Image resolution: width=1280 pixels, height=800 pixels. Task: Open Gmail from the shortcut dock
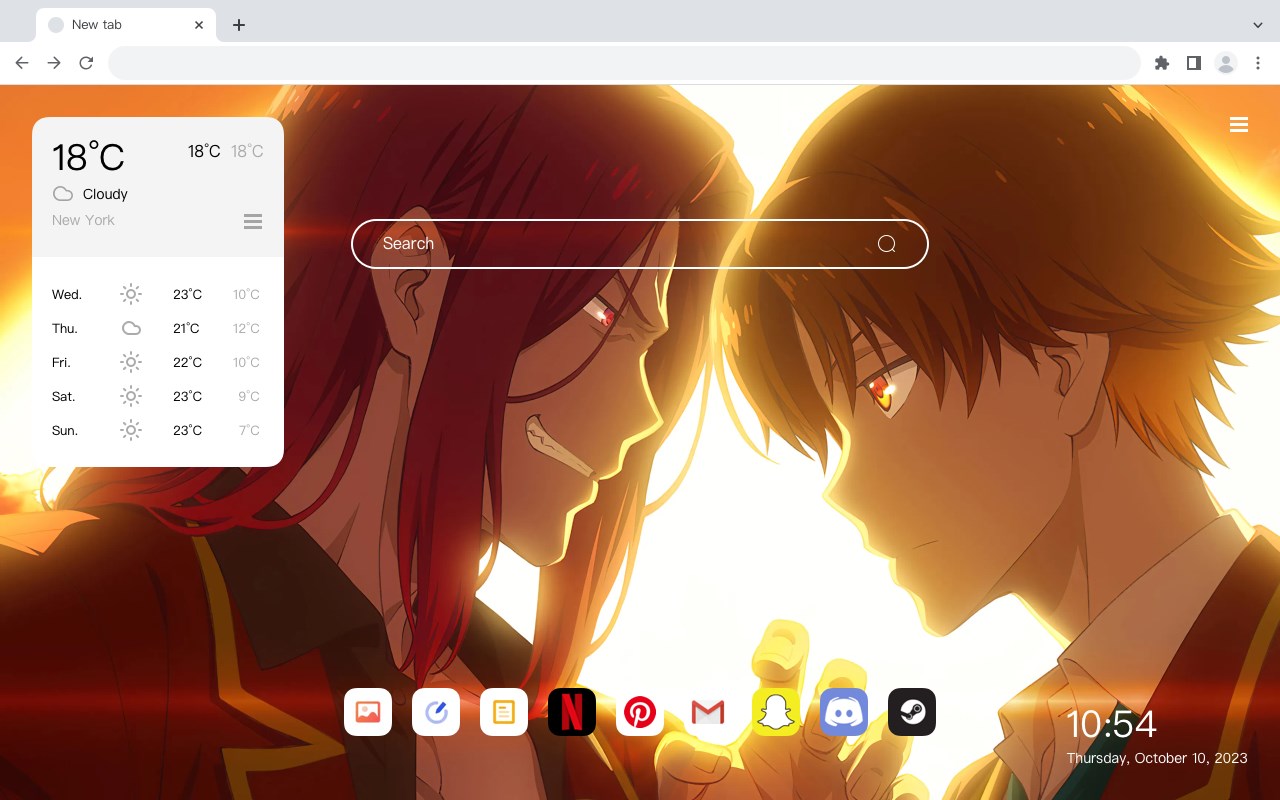[x=708, y=712]
